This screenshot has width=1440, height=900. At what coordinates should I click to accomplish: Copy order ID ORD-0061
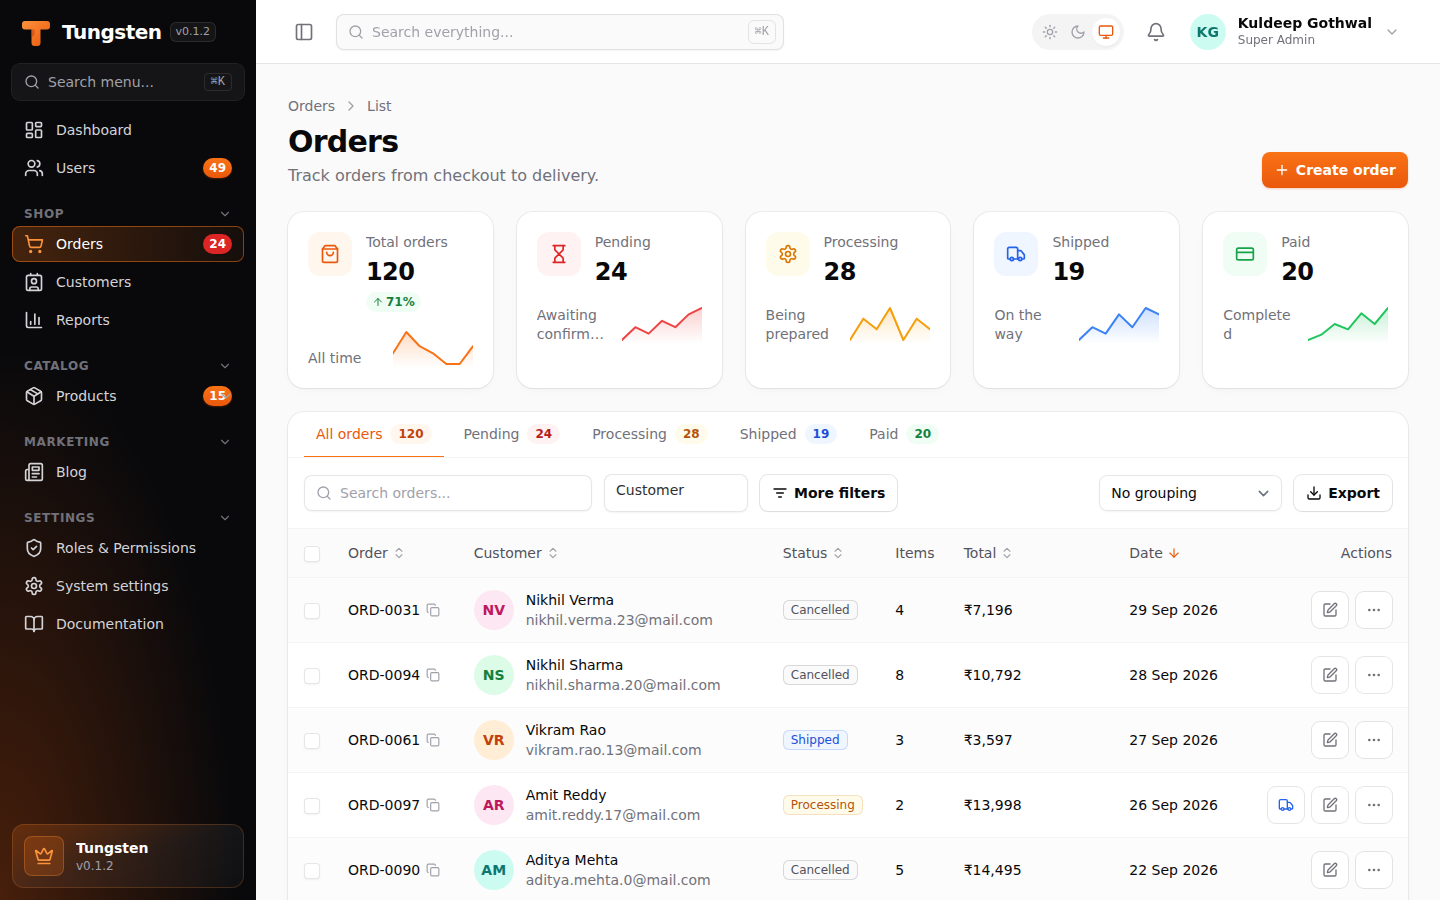433,740
